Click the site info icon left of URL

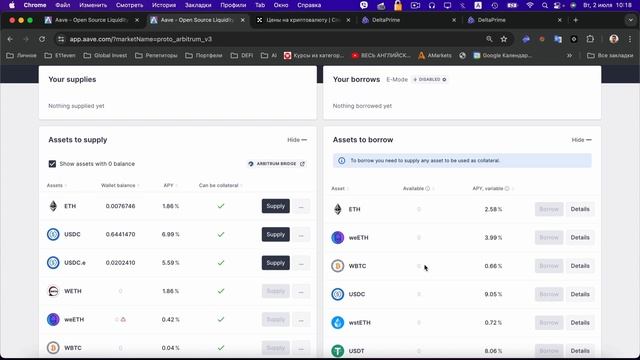61,39
